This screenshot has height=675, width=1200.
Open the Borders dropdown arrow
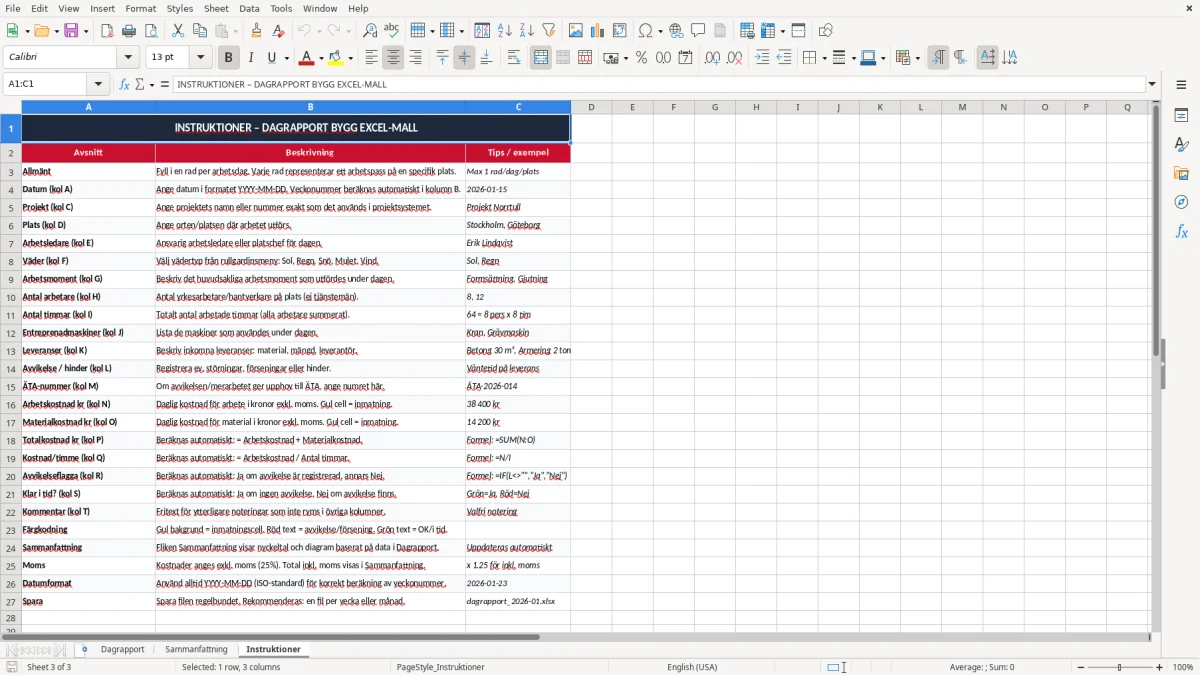tap(824, 58)
